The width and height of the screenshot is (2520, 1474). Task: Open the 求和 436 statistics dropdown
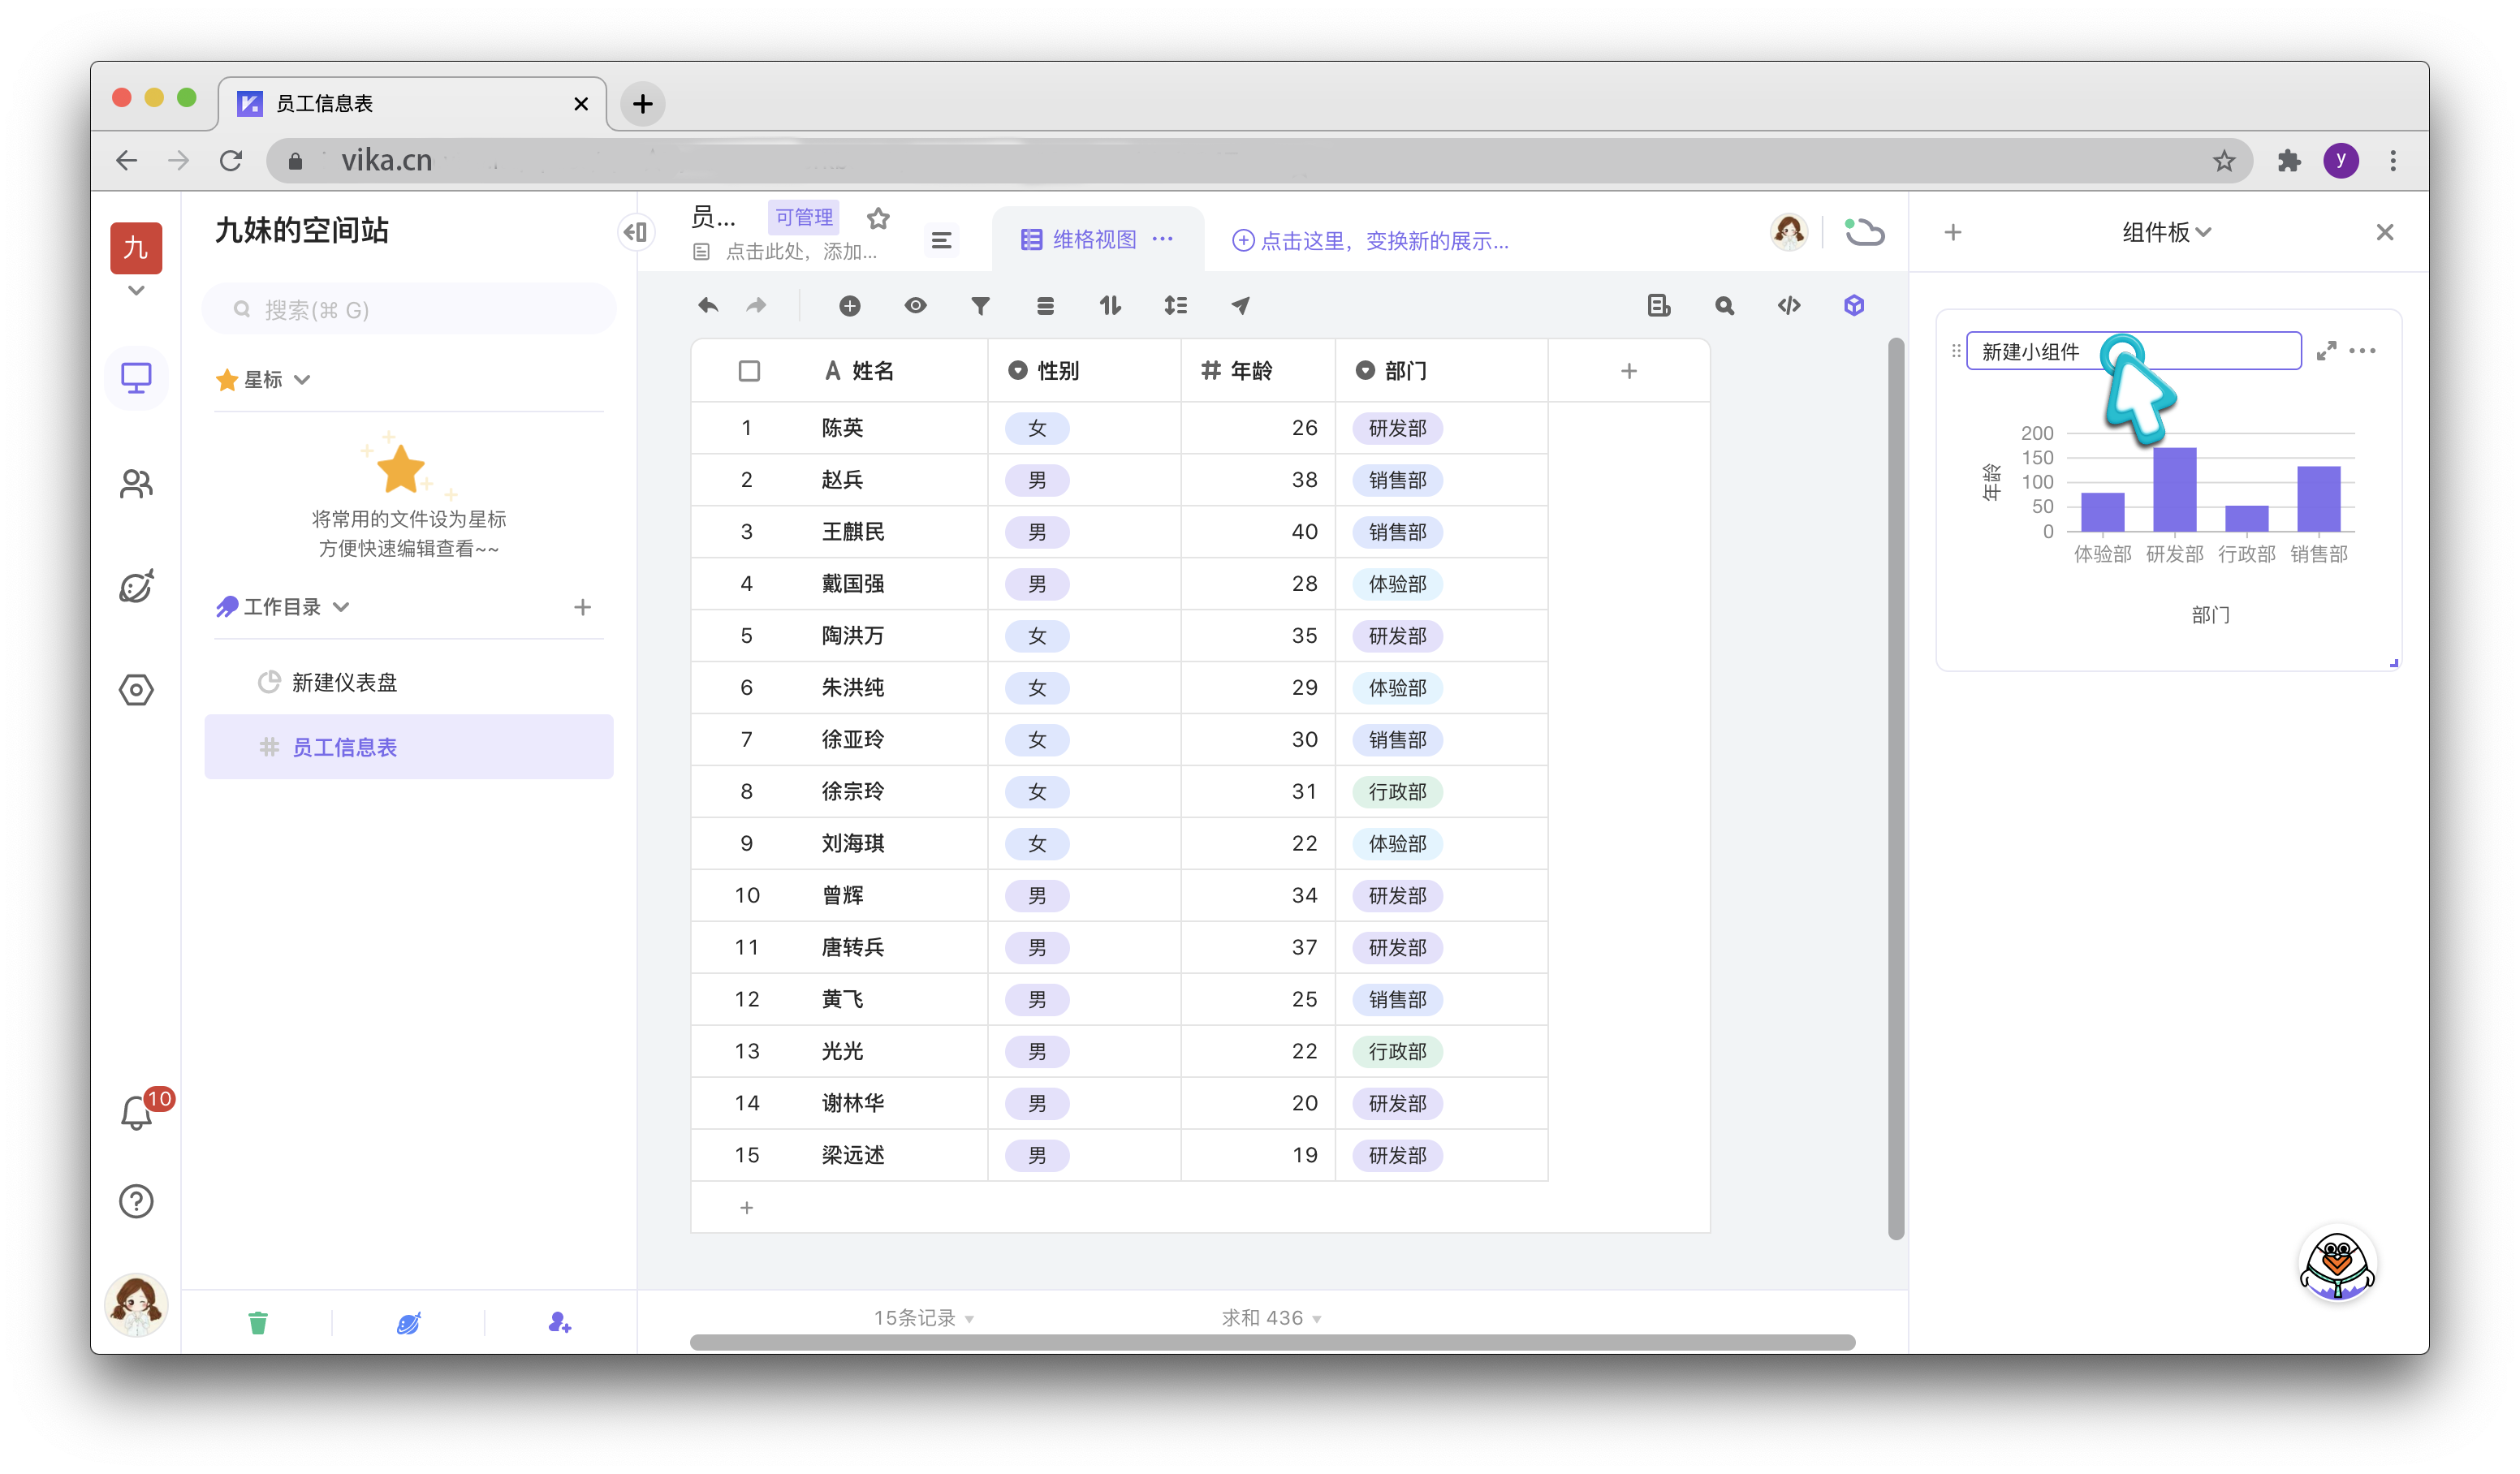tap(1271, 1318)
